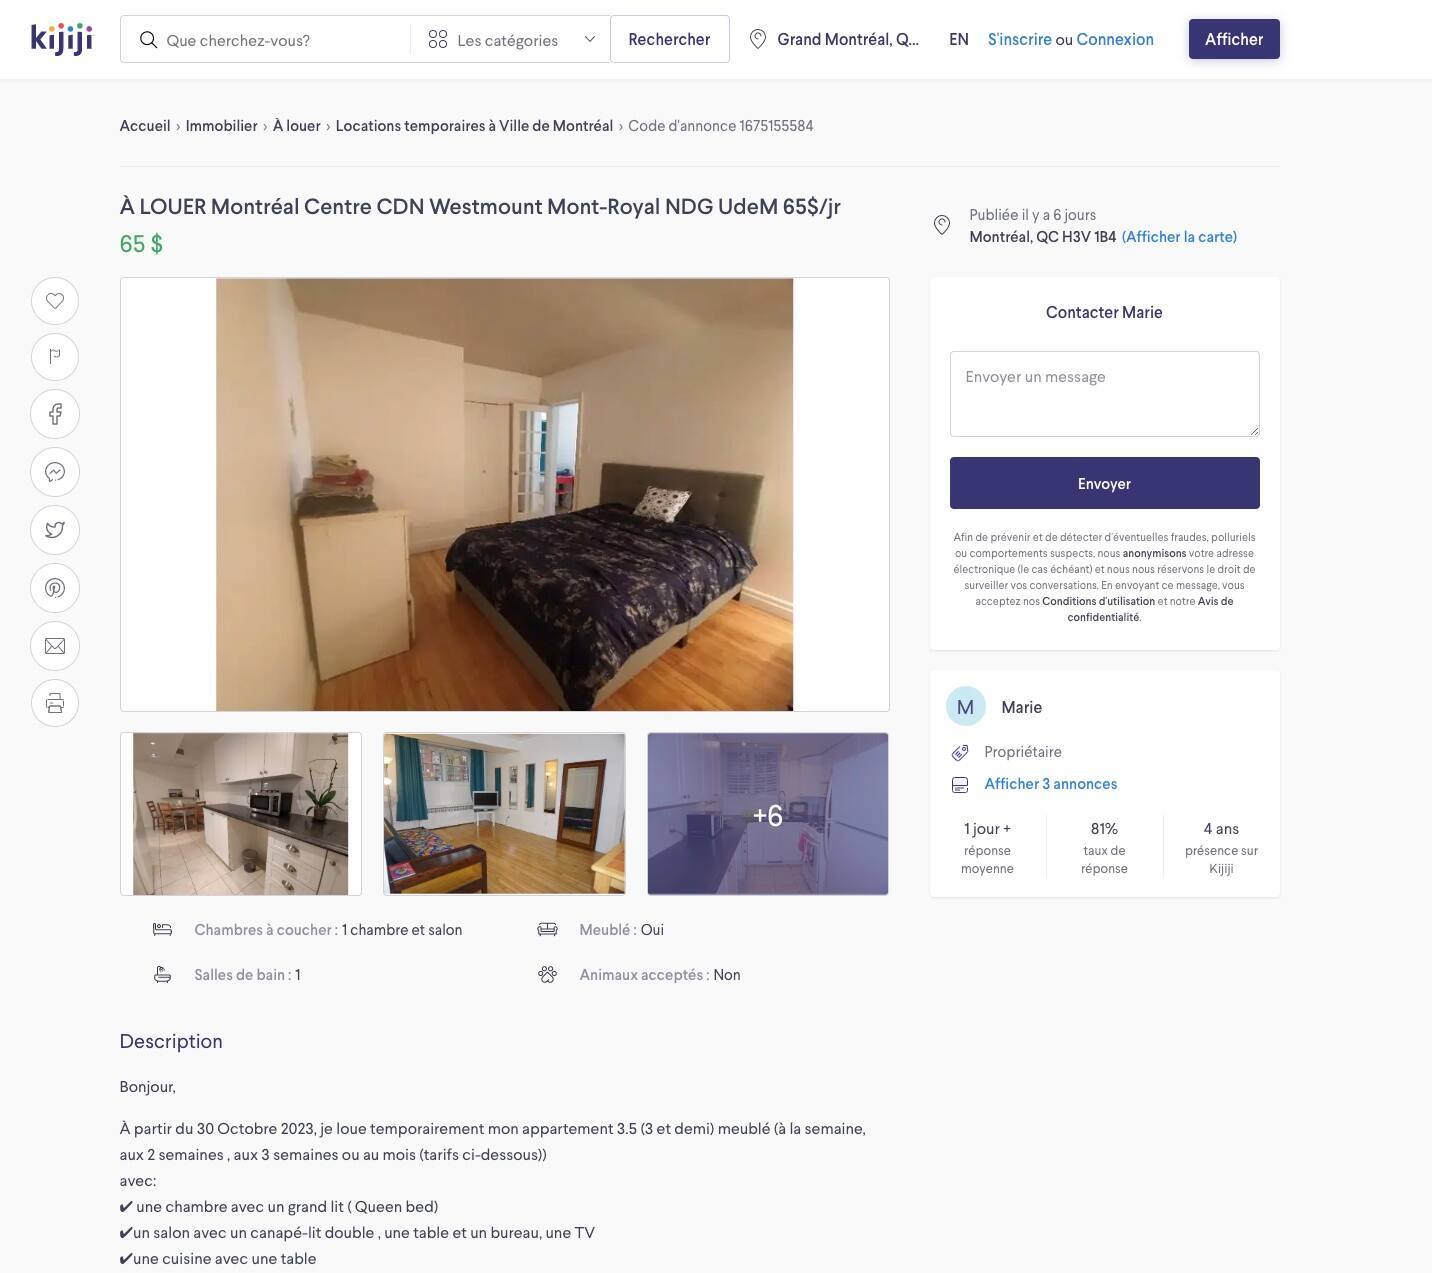Open the Kijiji home logo
Screen dimensions: 1432x1273
[x=62, y=38]
